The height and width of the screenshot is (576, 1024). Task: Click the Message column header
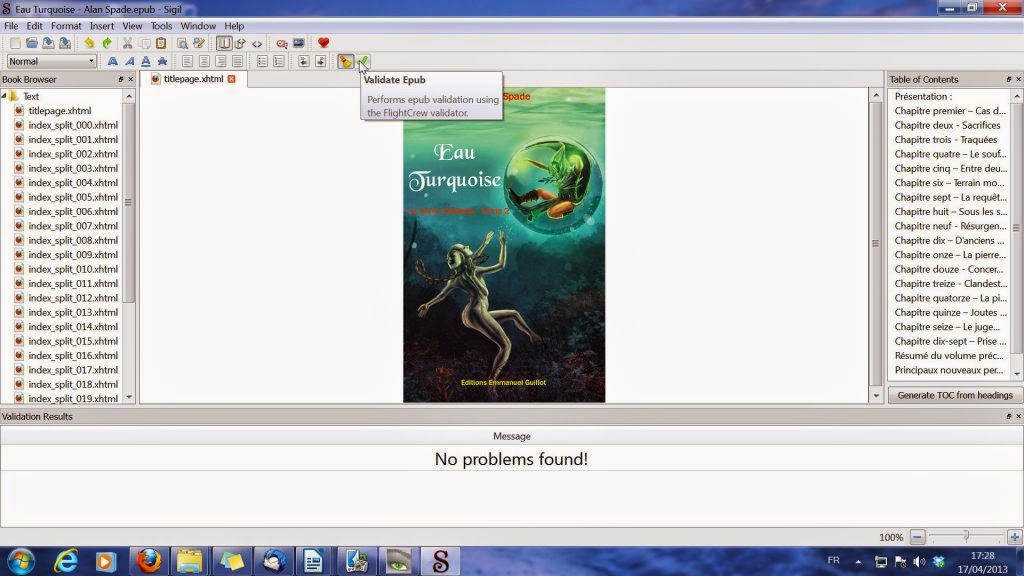tap(511, 436)
